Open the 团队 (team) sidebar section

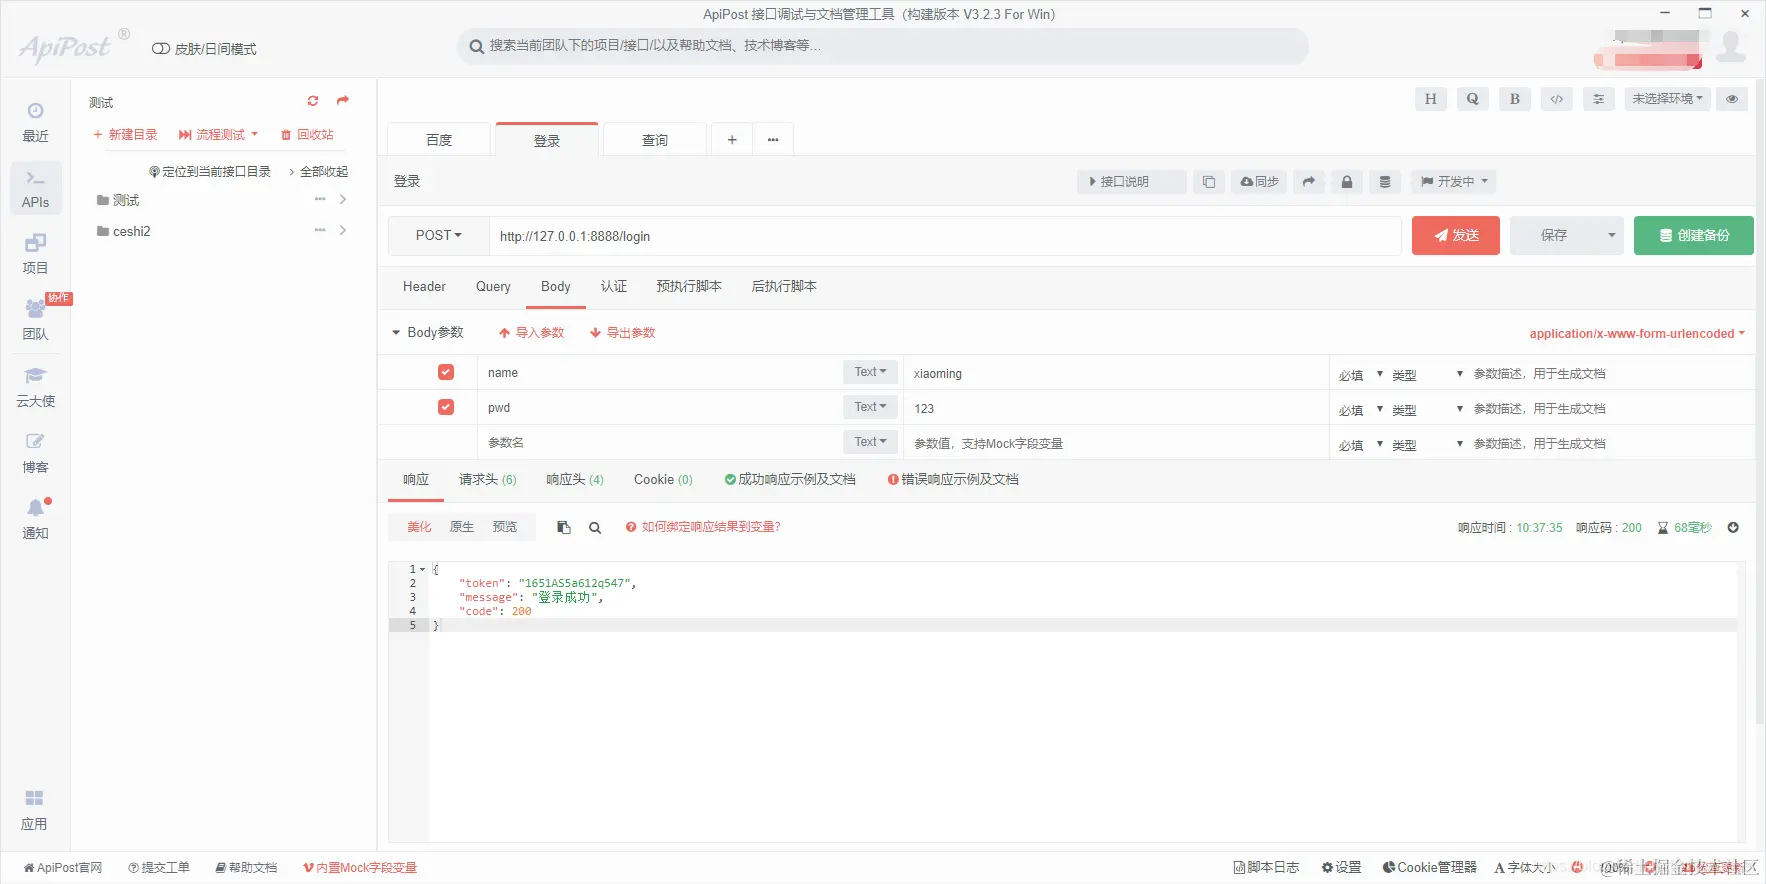coord(35,320)
